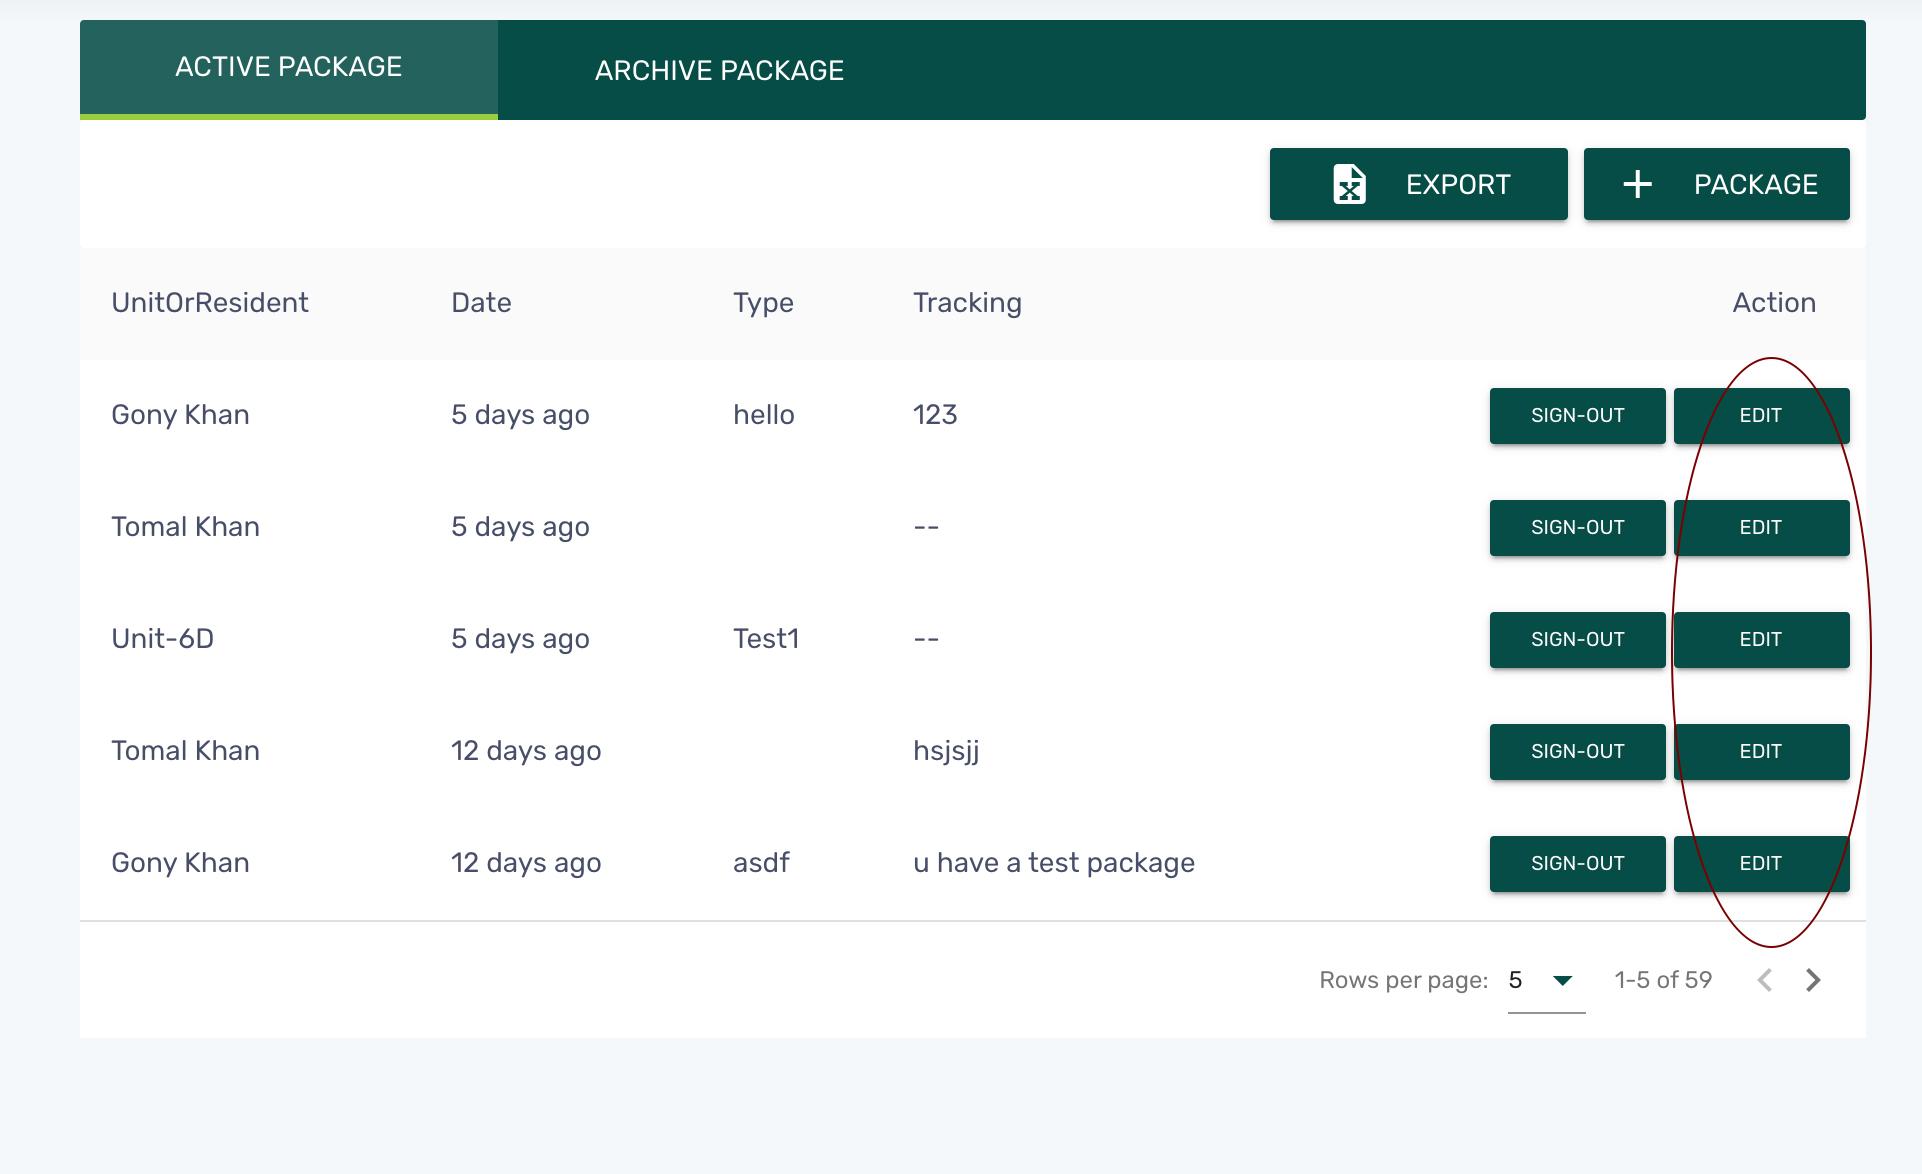Open the rows per page dropdown arrow
The image size is (1922, 1174).
pos(1562,980)
